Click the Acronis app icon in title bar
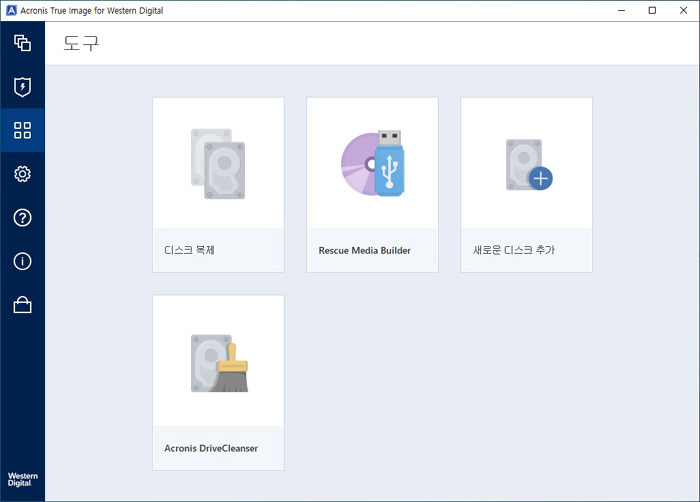Image resolution: width=700 pixels, height=502 pixels. click(11, 10)
